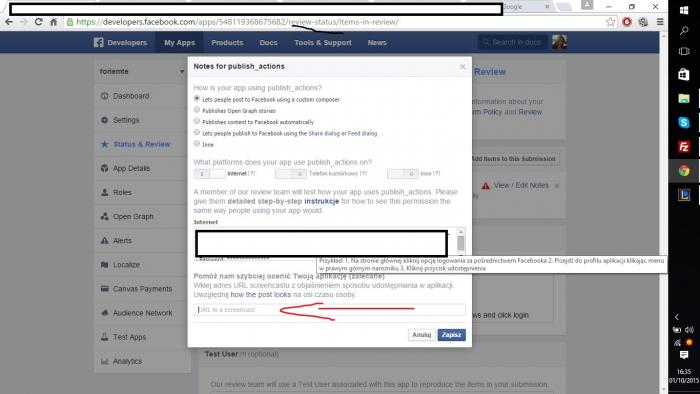Open Chrome hamburger menu icon
The image size is (700, 394).
point(660,22)
